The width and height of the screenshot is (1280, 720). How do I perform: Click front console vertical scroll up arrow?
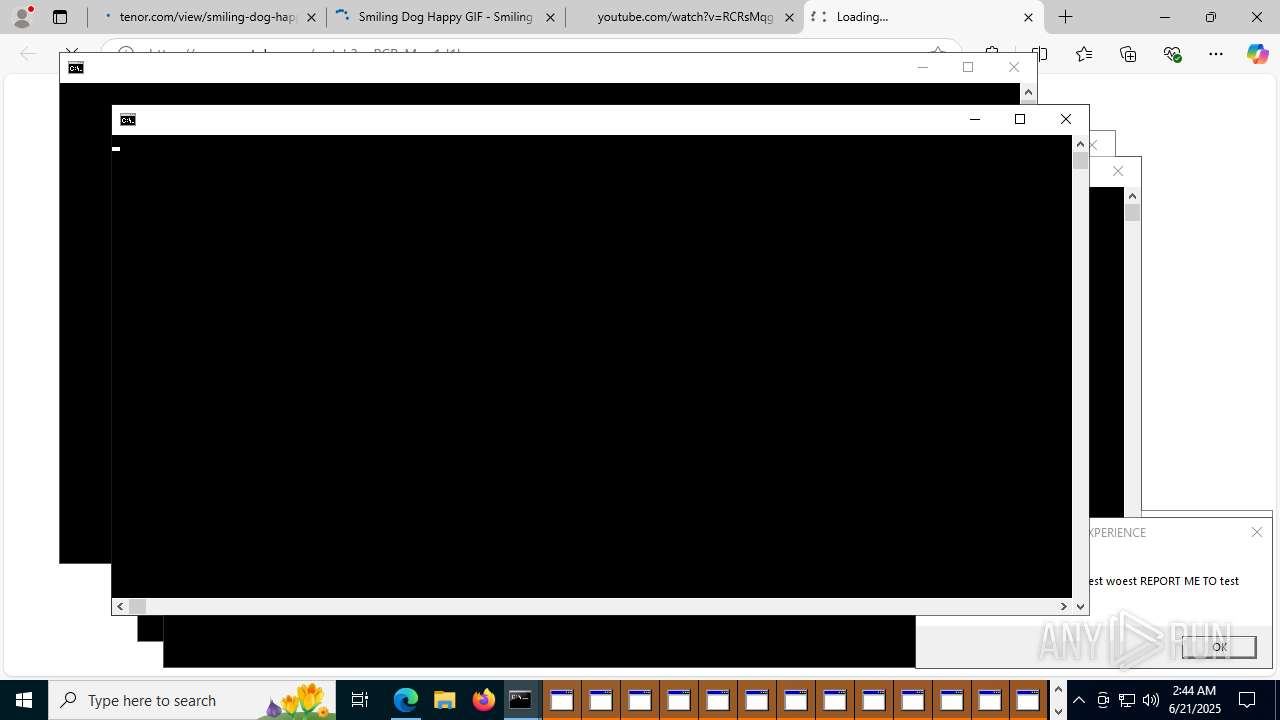coord(1080,144)
